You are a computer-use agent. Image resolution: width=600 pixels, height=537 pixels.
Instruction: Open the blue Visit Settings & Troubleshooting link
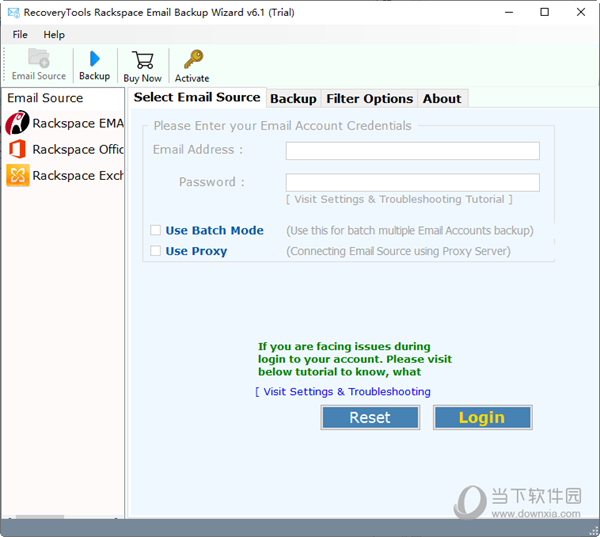pyautogui.click(x=343, y=392)
